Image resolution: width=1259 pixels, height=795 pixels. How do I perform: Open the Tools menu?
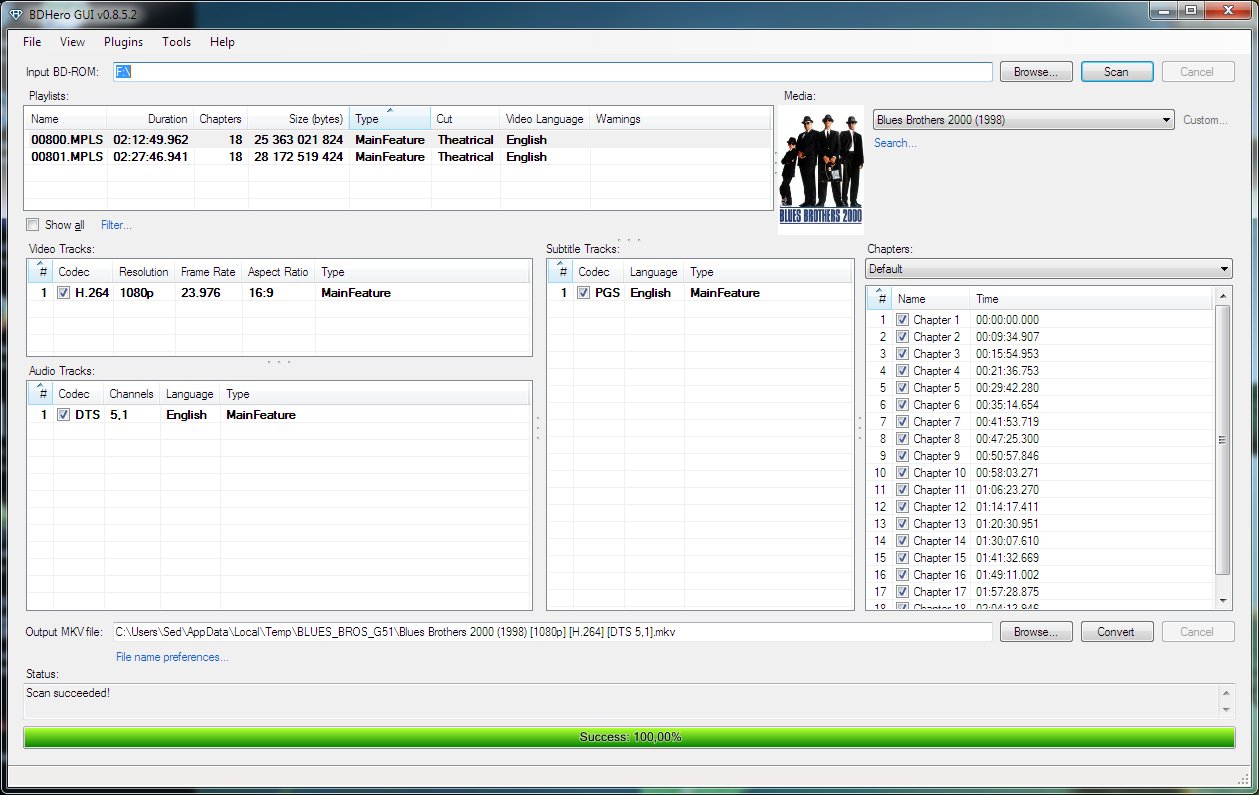click(x=177, y=42)
